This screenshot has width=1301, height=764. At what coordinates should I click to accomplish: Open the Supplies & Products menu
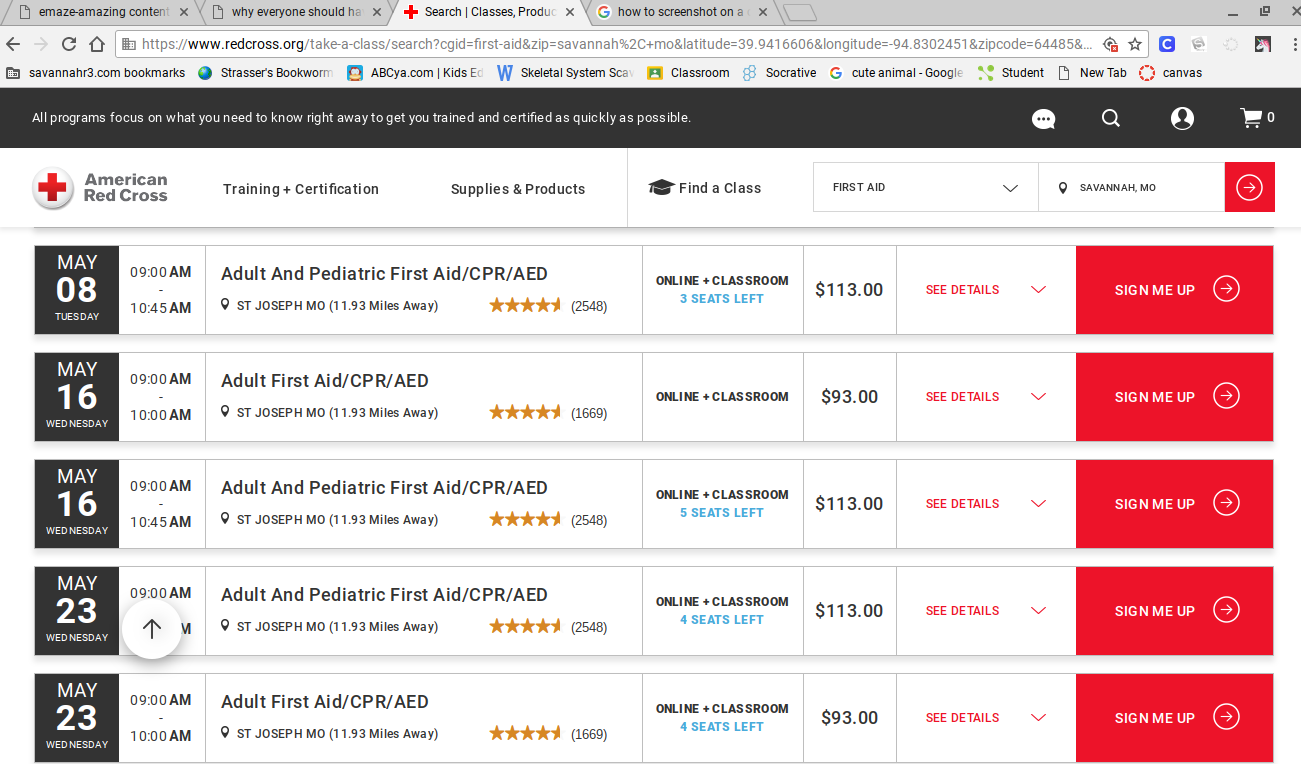(x=517, y=189)
